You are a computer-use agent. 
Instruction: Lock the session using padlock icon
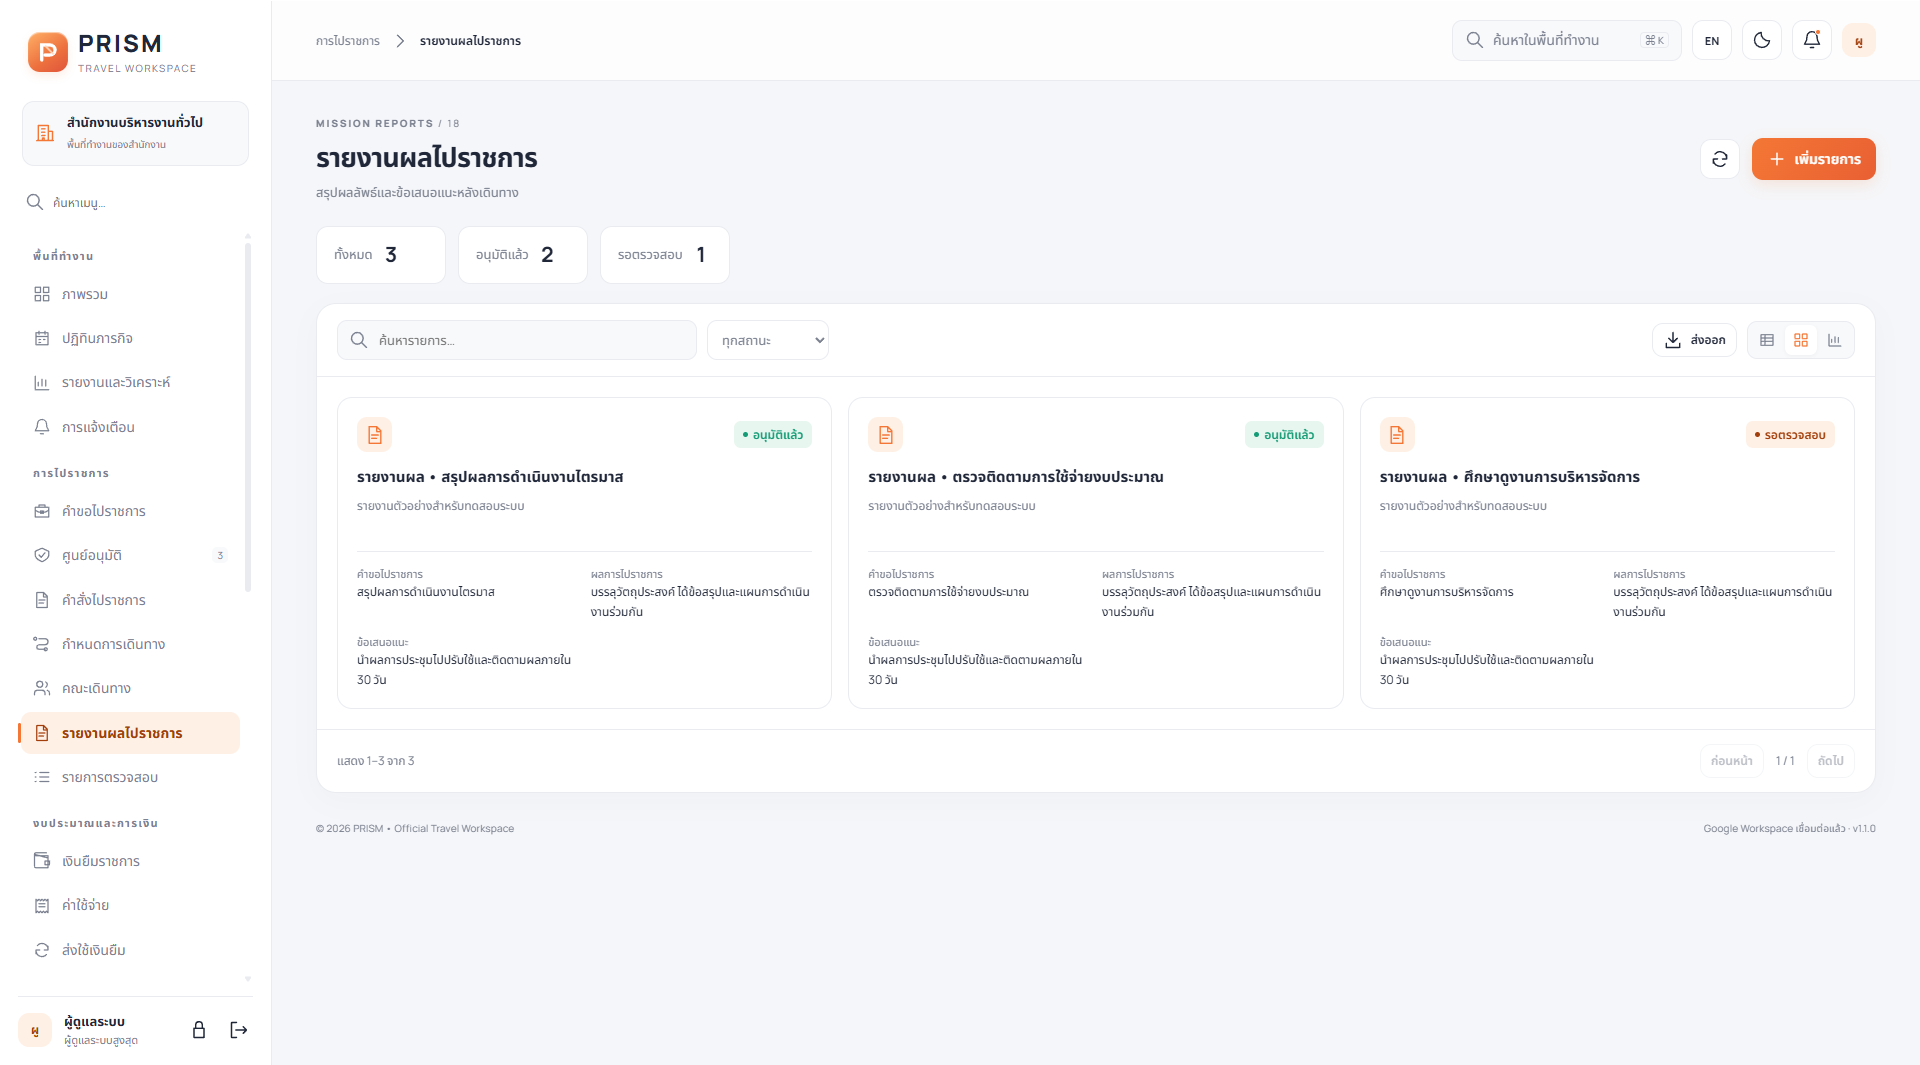(x=199, y=1030)
